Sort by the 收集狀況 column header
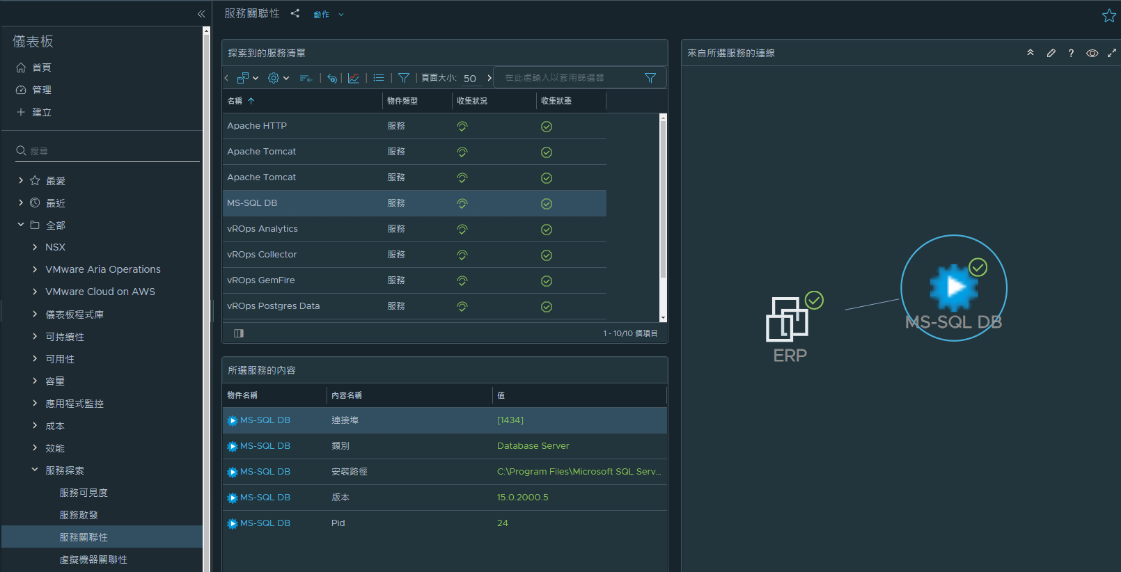The image size is (1121, 572). click(472, 102)
